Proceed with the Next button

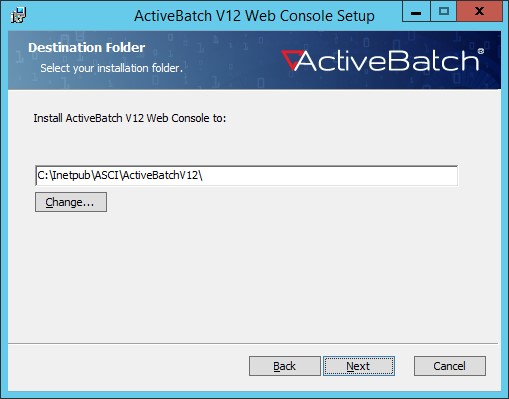(x=359, y=366)
